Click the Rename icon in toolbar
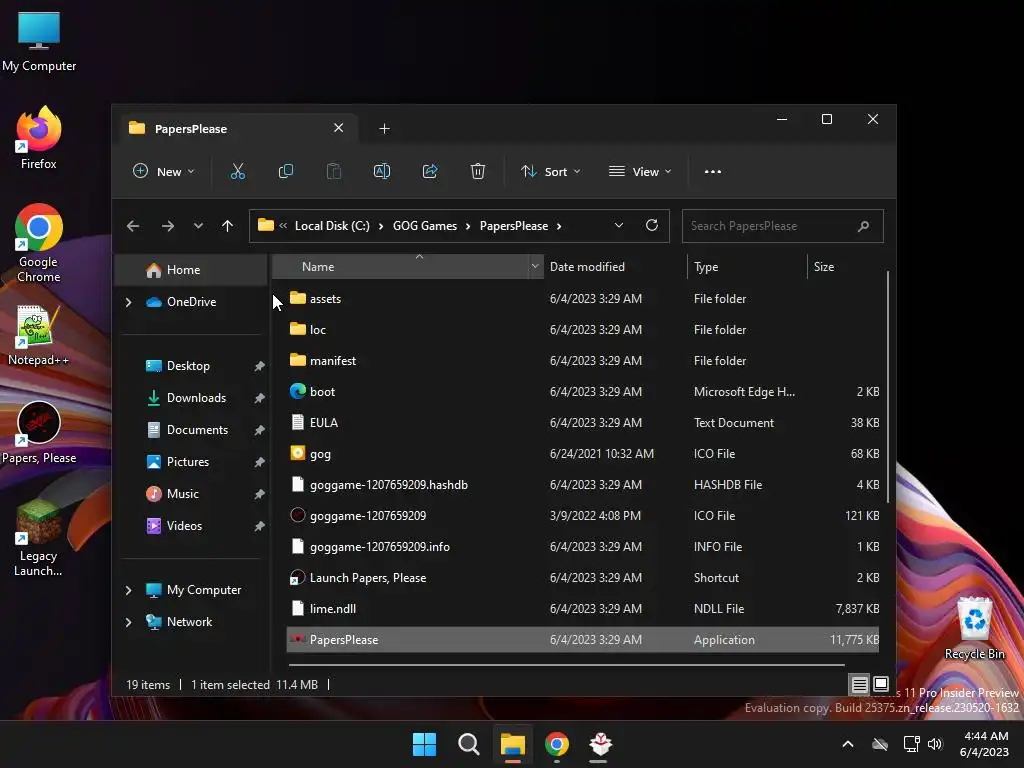Screen dimensions: 1024x768 (x=382, y=172)
